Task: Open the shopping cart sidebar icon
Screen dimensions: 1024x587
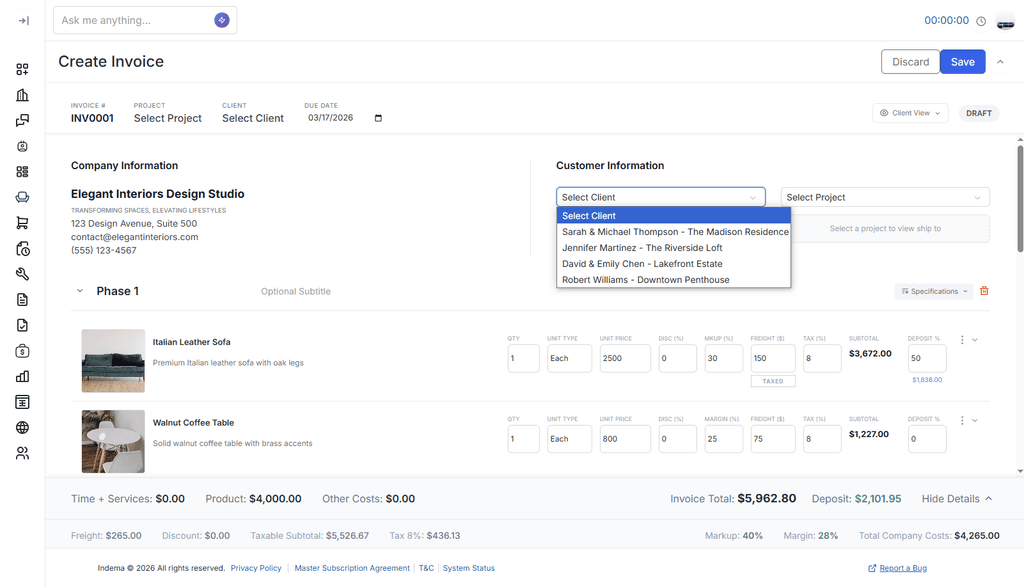Action: pos(23,222)
